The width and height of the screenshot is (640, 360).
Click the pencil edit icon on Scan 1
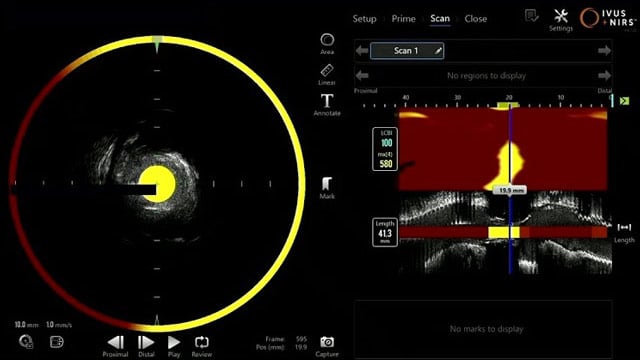tap(438, 51)
